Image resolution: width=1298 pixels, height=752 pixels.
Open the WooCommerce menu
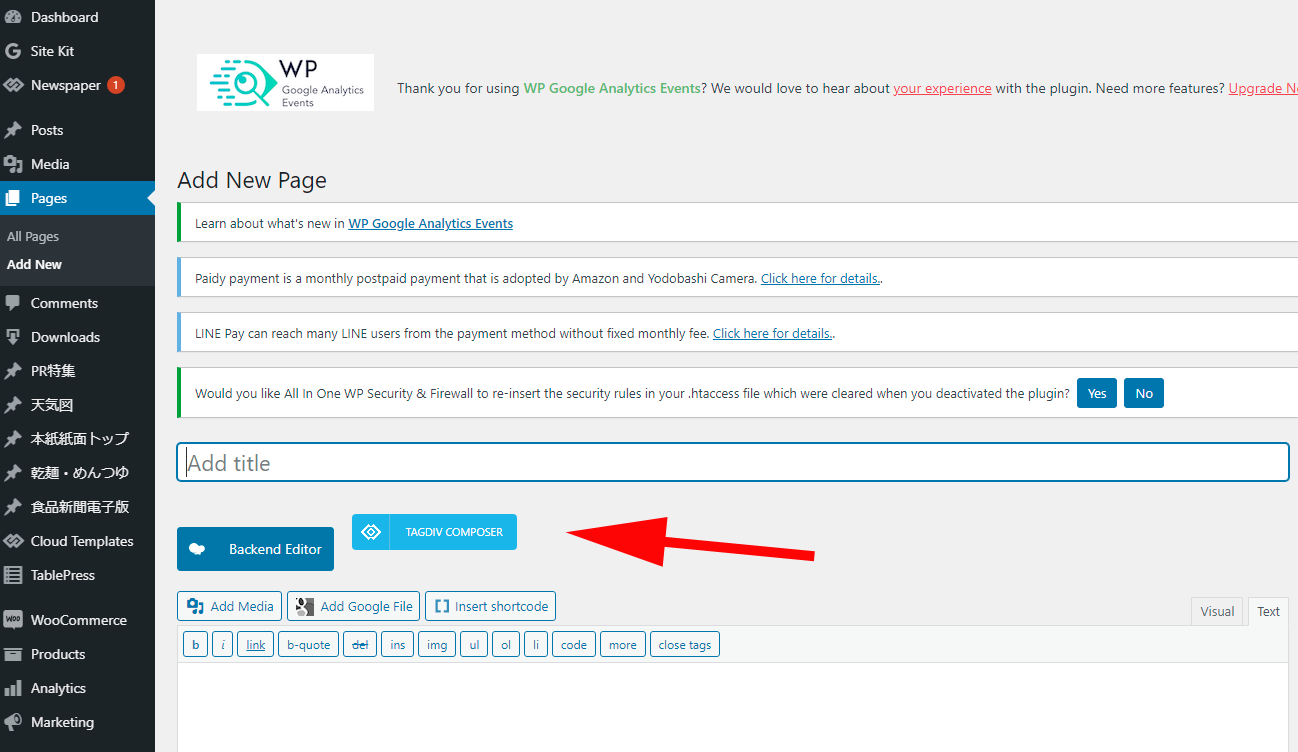pos(77,620)
